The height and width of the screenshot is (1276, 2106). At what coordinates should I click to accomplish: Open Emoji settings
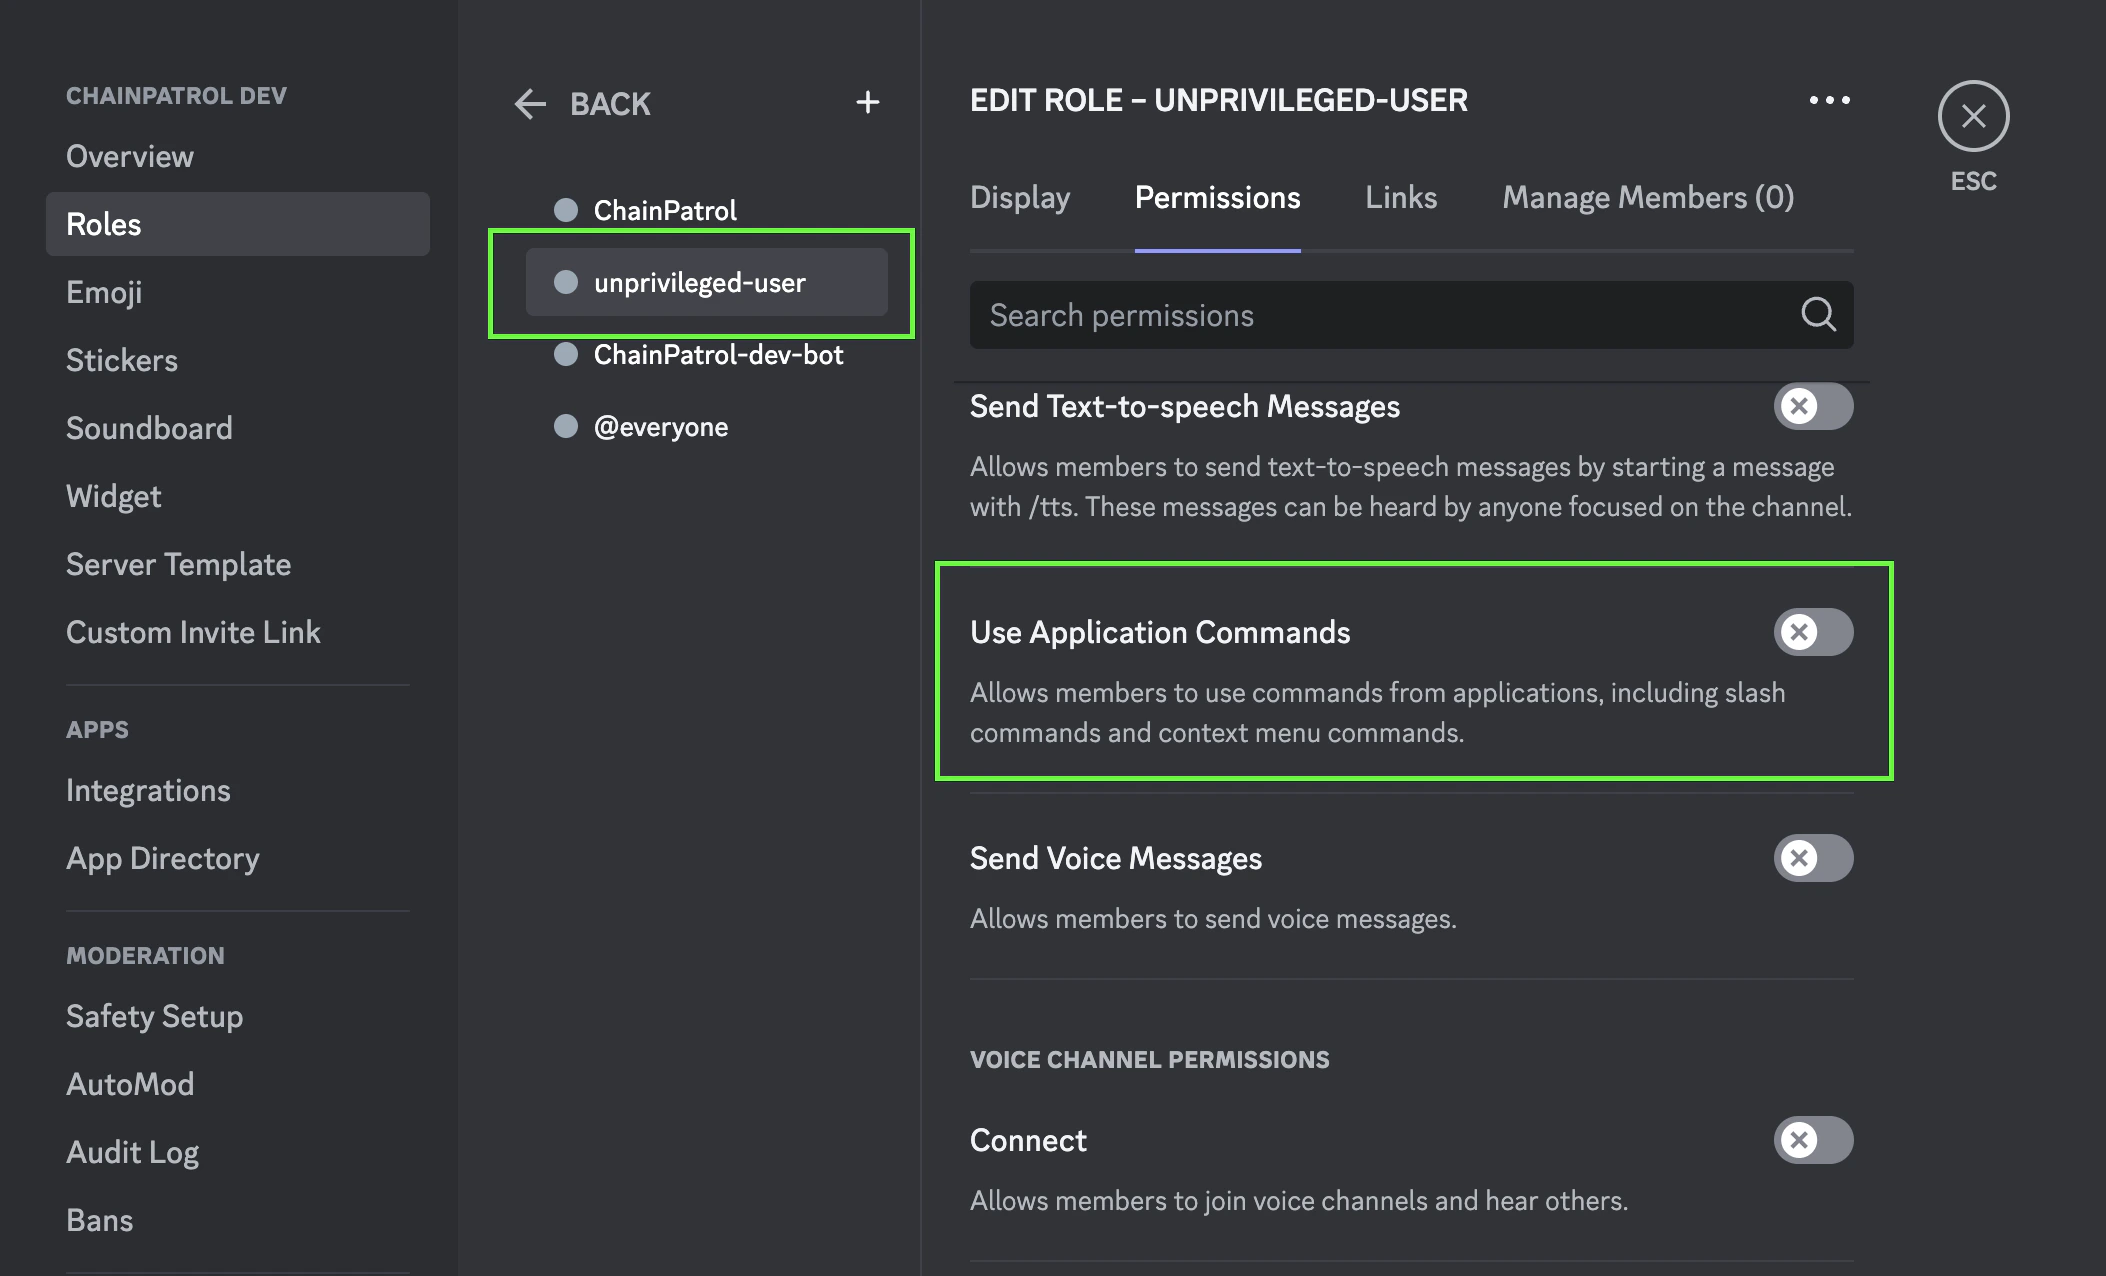(238, 292)
